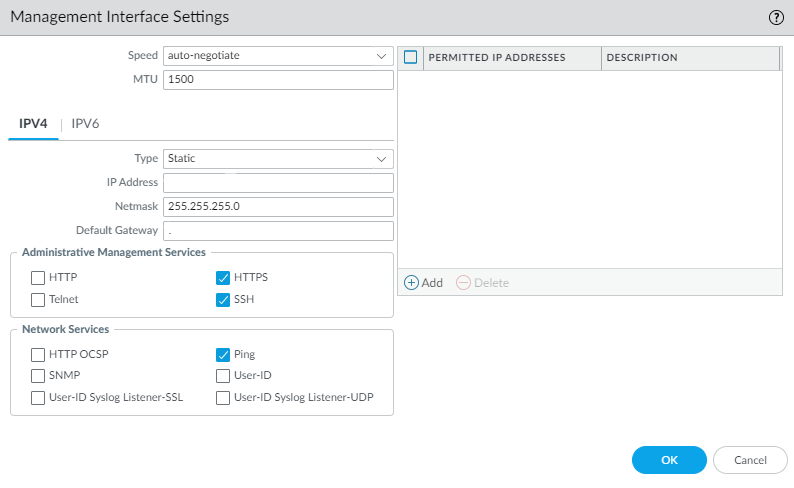Viewport: 794px width, 488px height.
Task: Select the IPV4 tab
Action: pyautogui.click(x=34, y=124)
